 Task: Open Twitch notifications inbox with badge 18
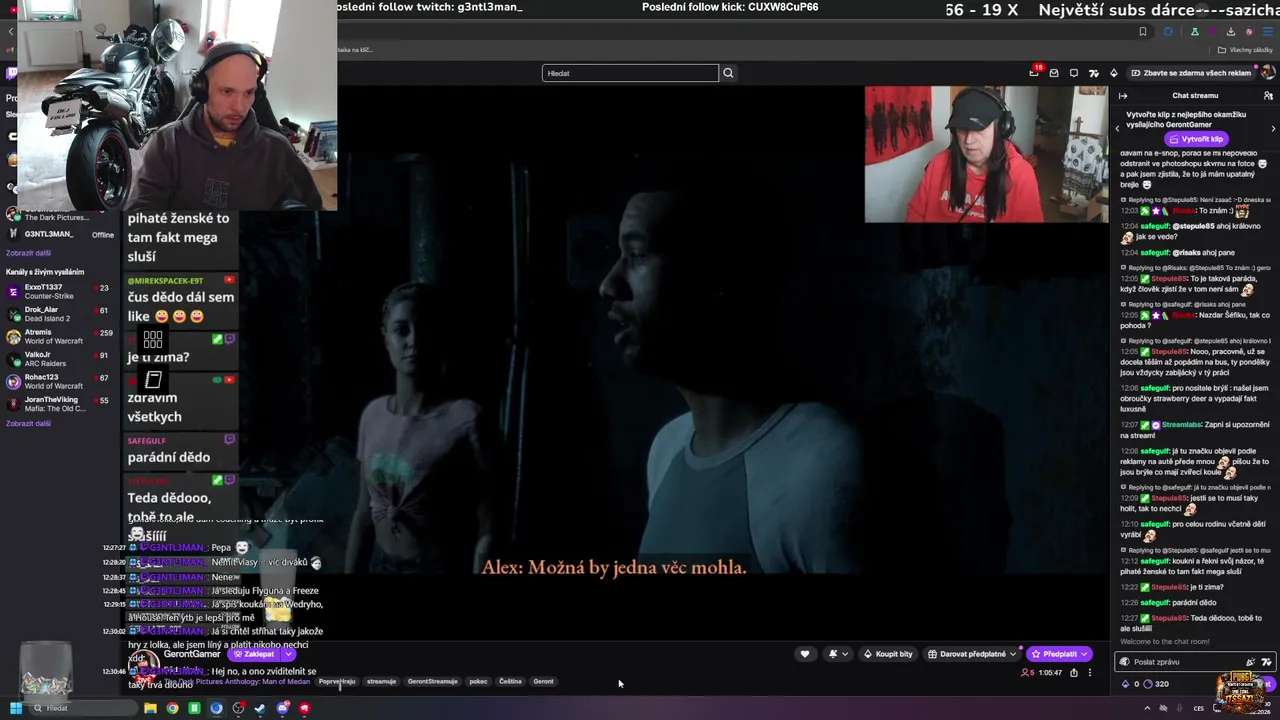(x=1034, y=73)
